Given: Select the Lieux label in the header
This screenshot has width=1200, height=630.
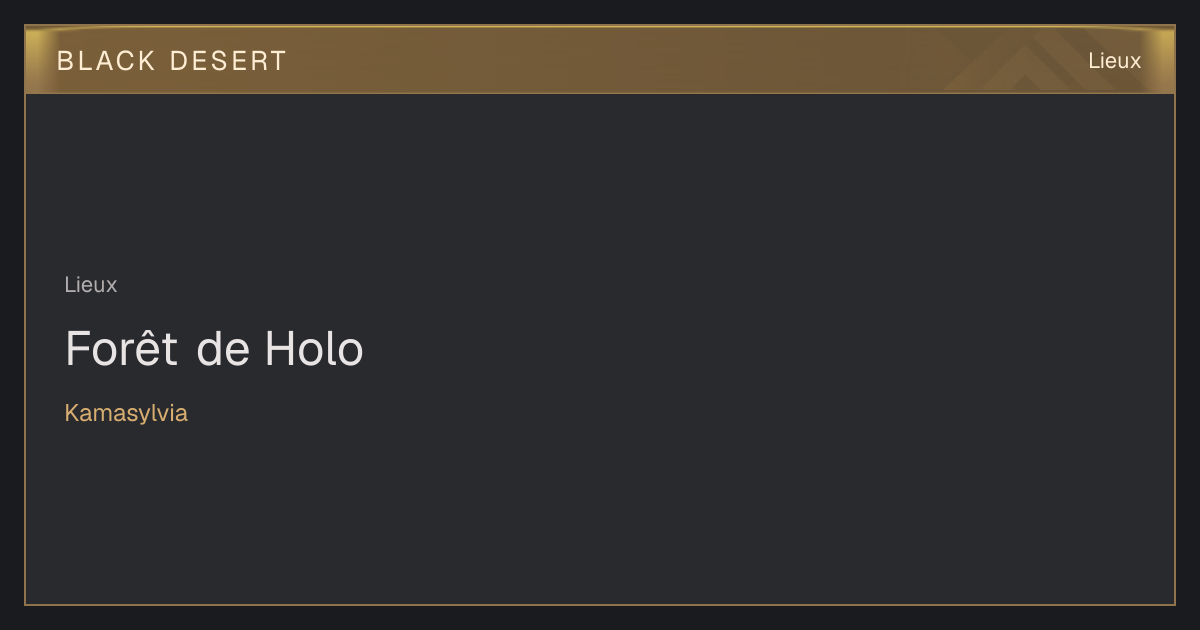Looking at the screenshot, I should click(x=1114, y=61).
